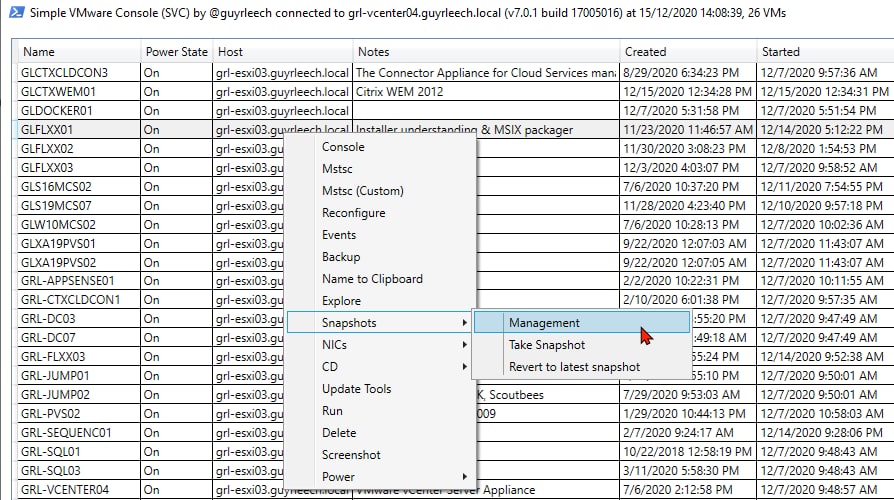
Task: Select the GLS19MCS07 VM name
Action: pyautogui.click(x=56, y=205)
